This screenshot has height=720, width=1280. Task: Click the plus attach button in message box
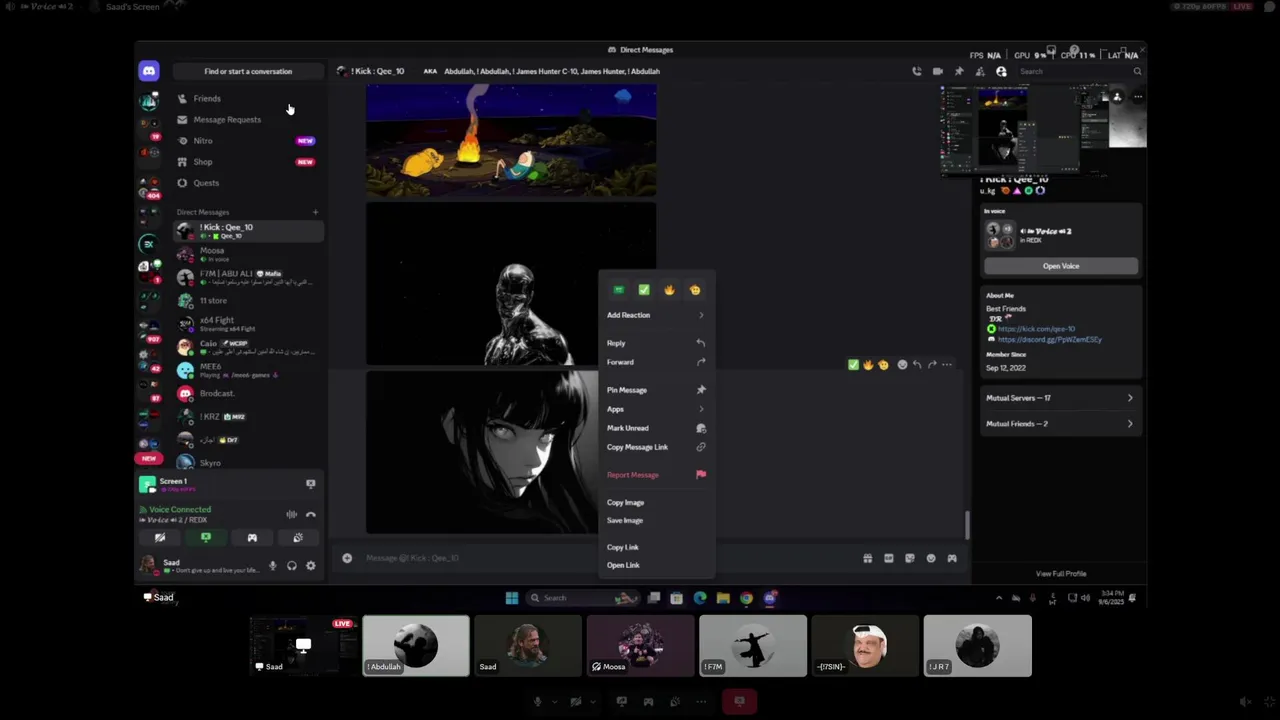click(347, 558)
